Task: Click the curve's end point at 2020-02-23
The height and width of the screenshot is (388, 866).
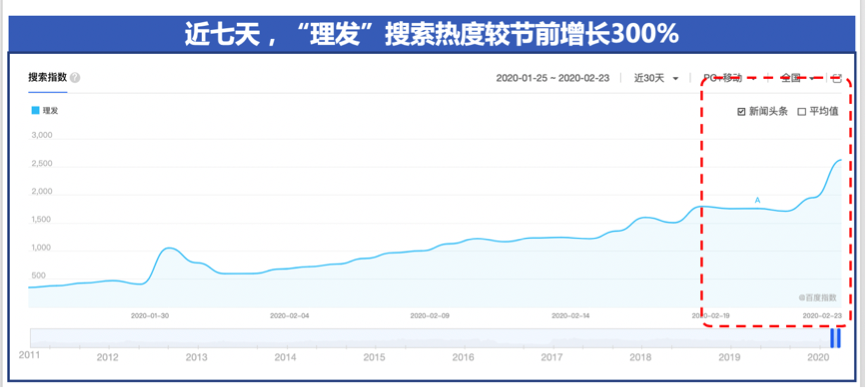Action: point(840,160)
